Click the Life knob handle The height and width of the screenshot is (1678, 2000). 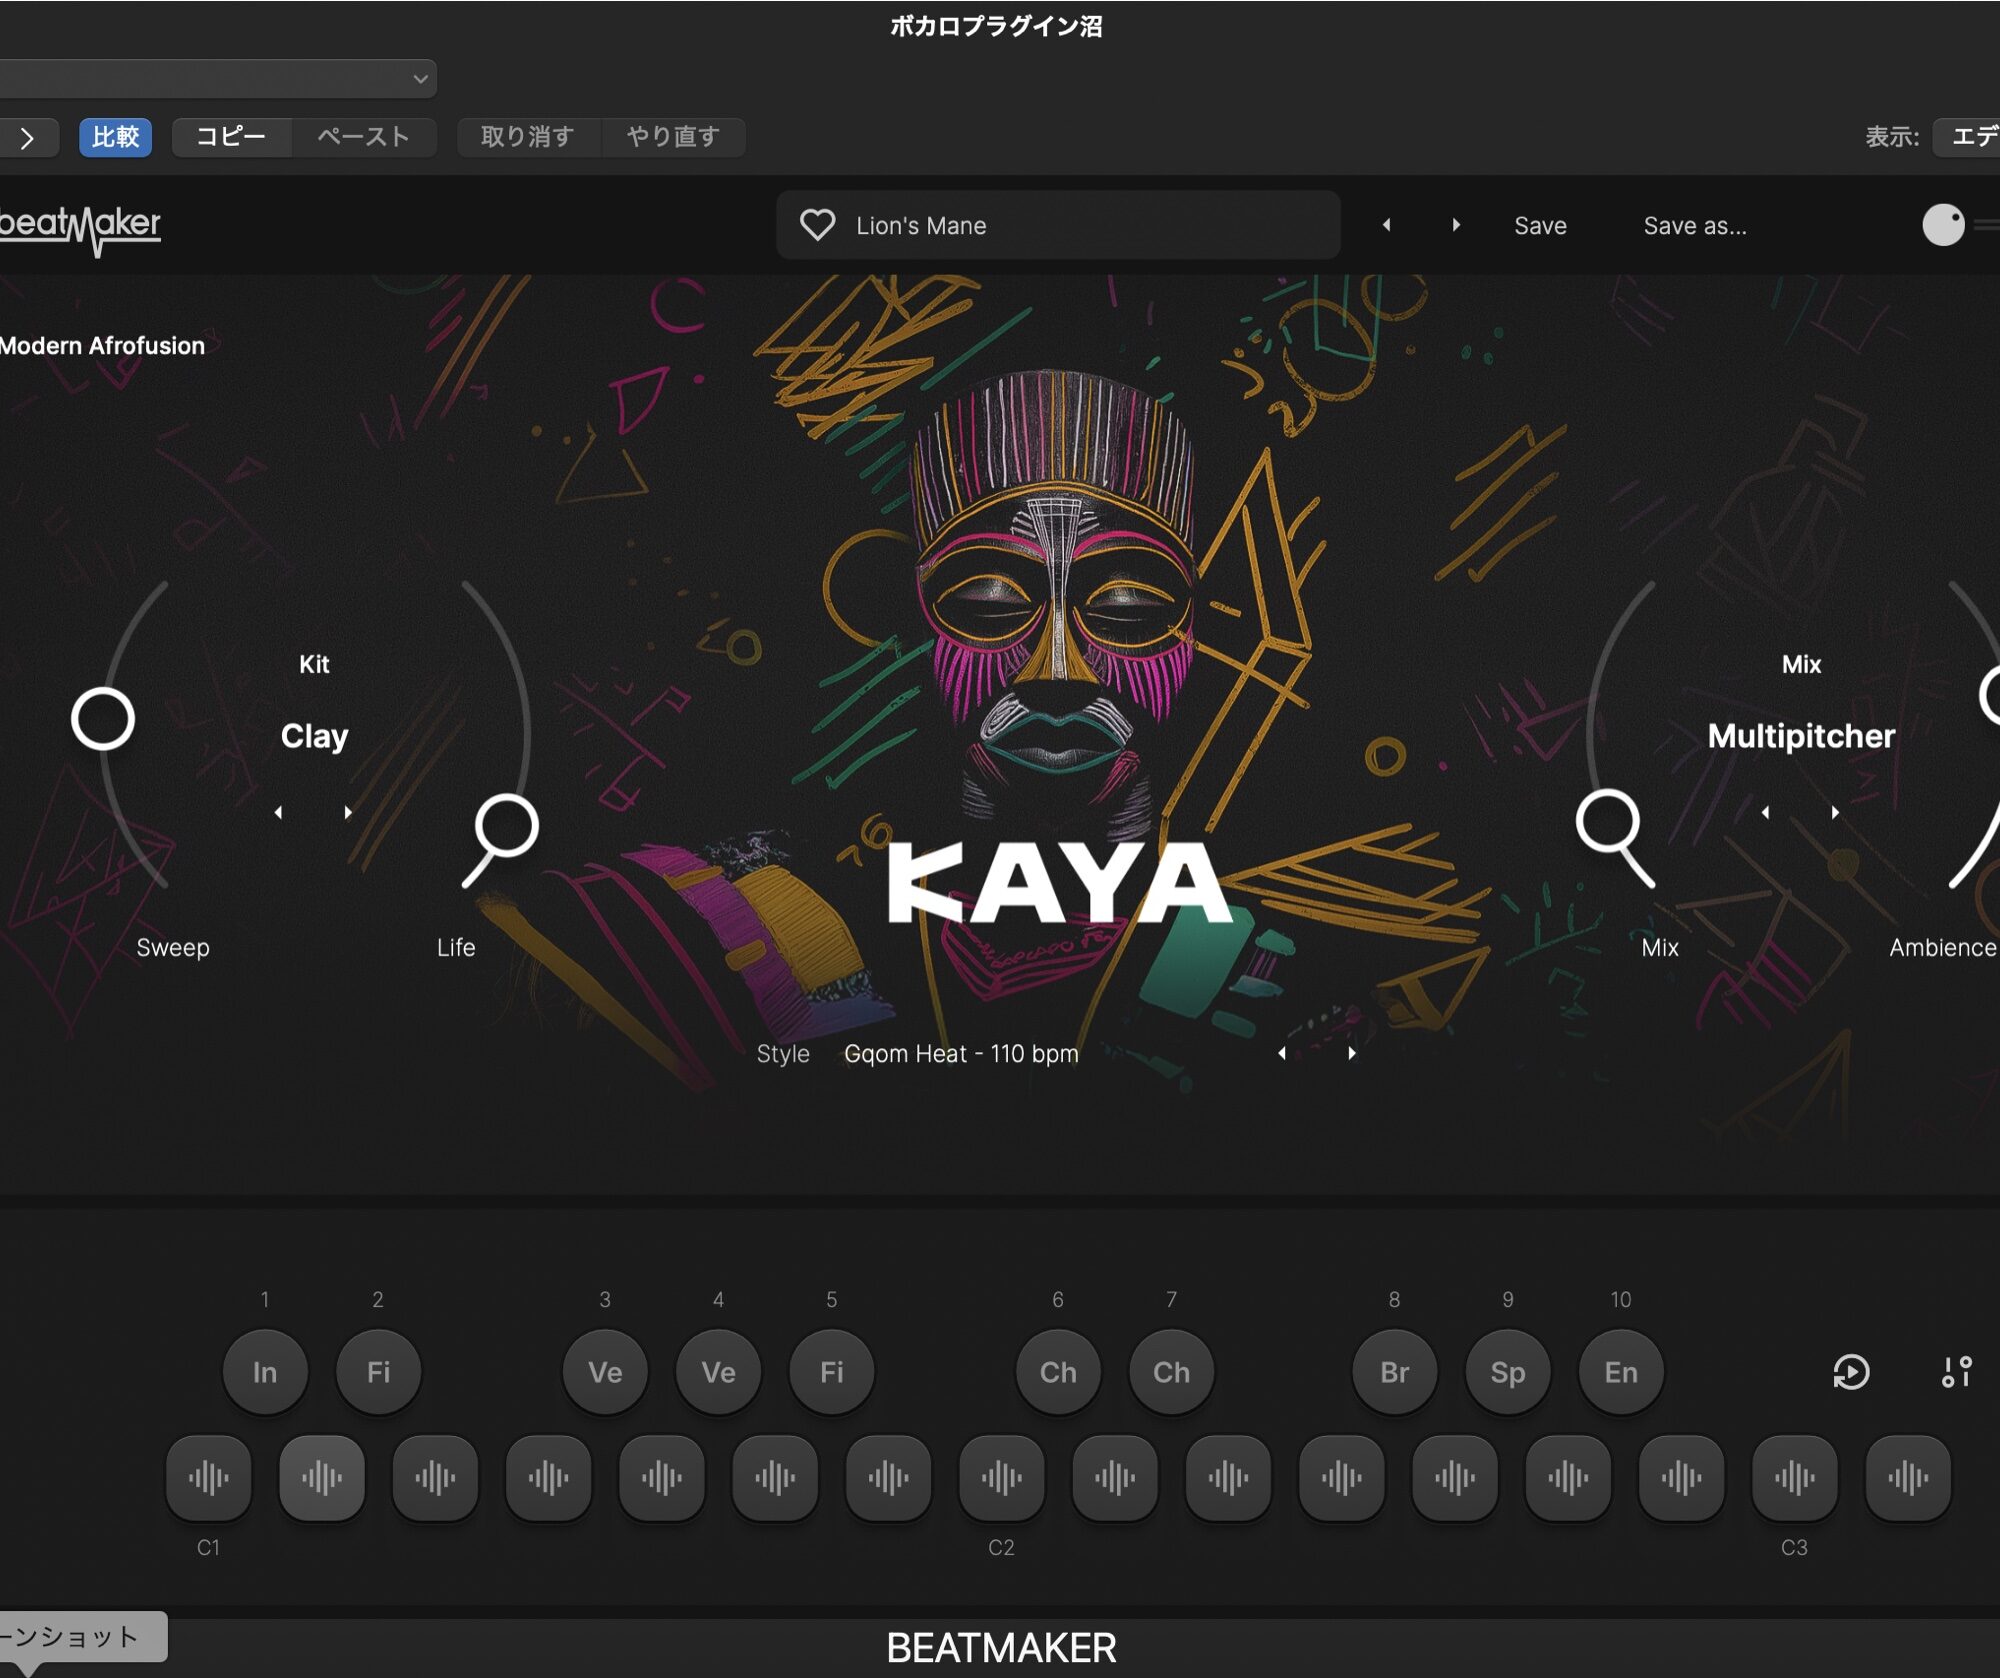(506, 826)
